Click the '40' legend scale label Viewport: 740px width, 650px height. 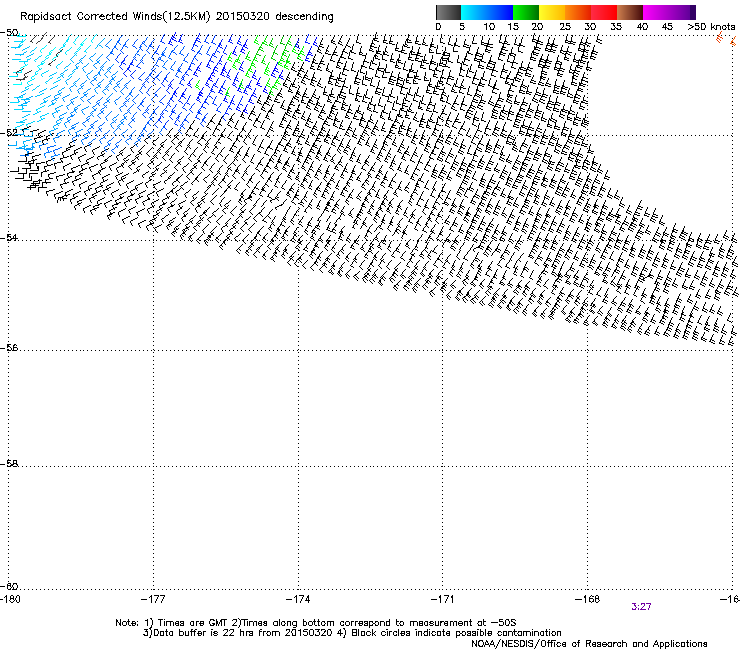coord(642,27)
